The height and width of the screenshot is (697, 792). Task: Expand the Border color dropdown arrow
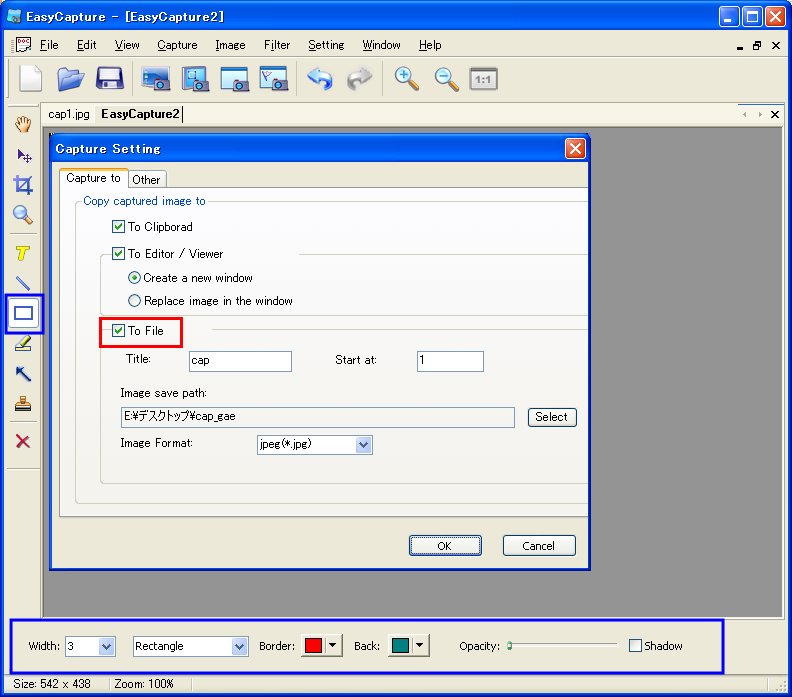pos(333,645)
